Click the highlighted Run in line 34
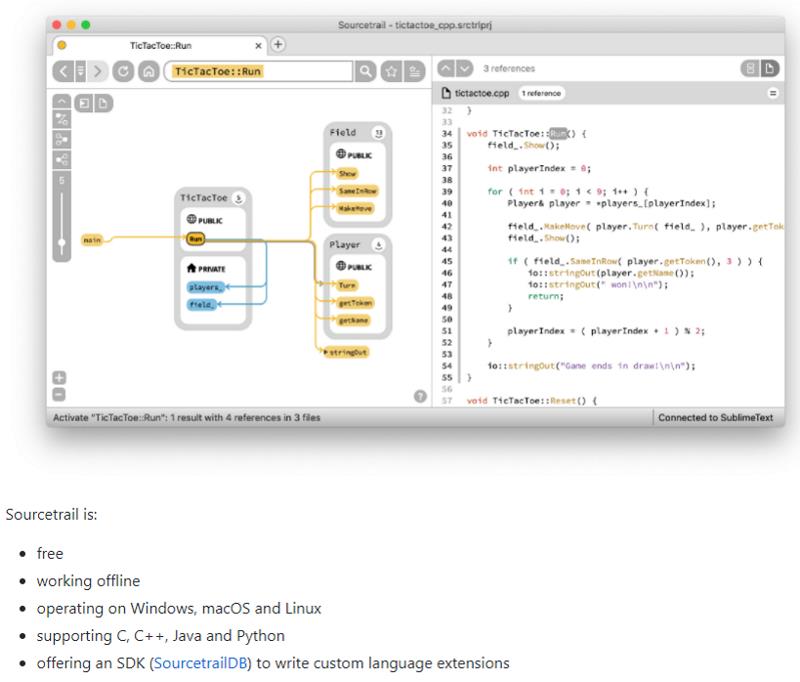 [558, 134]
